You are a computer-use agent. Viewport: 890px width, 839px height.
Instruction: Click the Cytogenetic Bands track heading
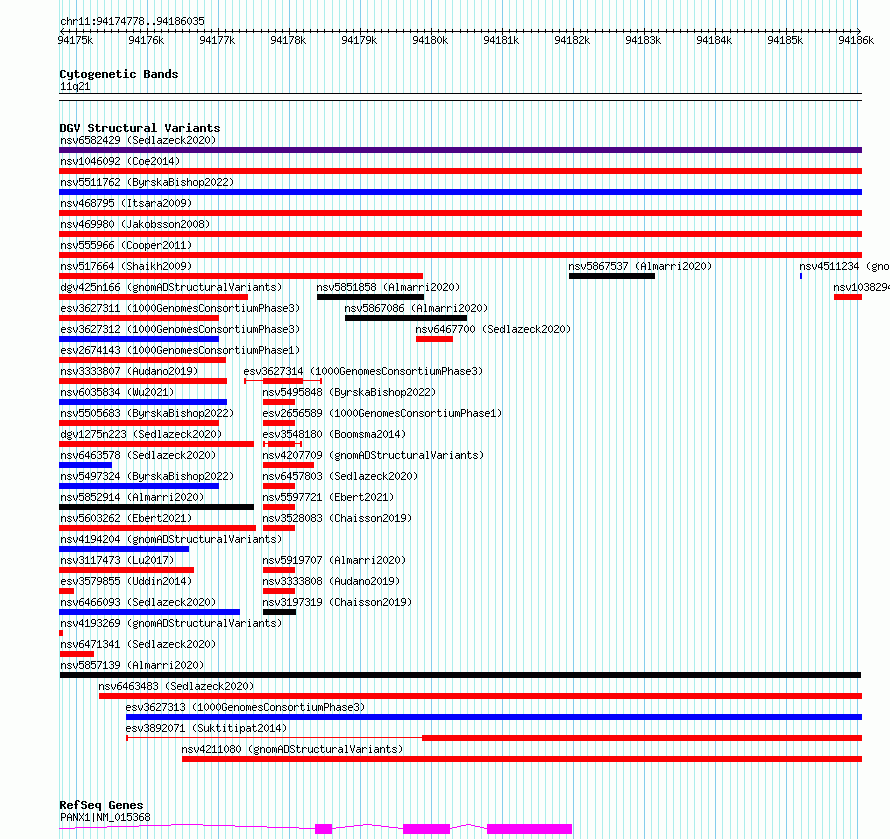[119, 74]
